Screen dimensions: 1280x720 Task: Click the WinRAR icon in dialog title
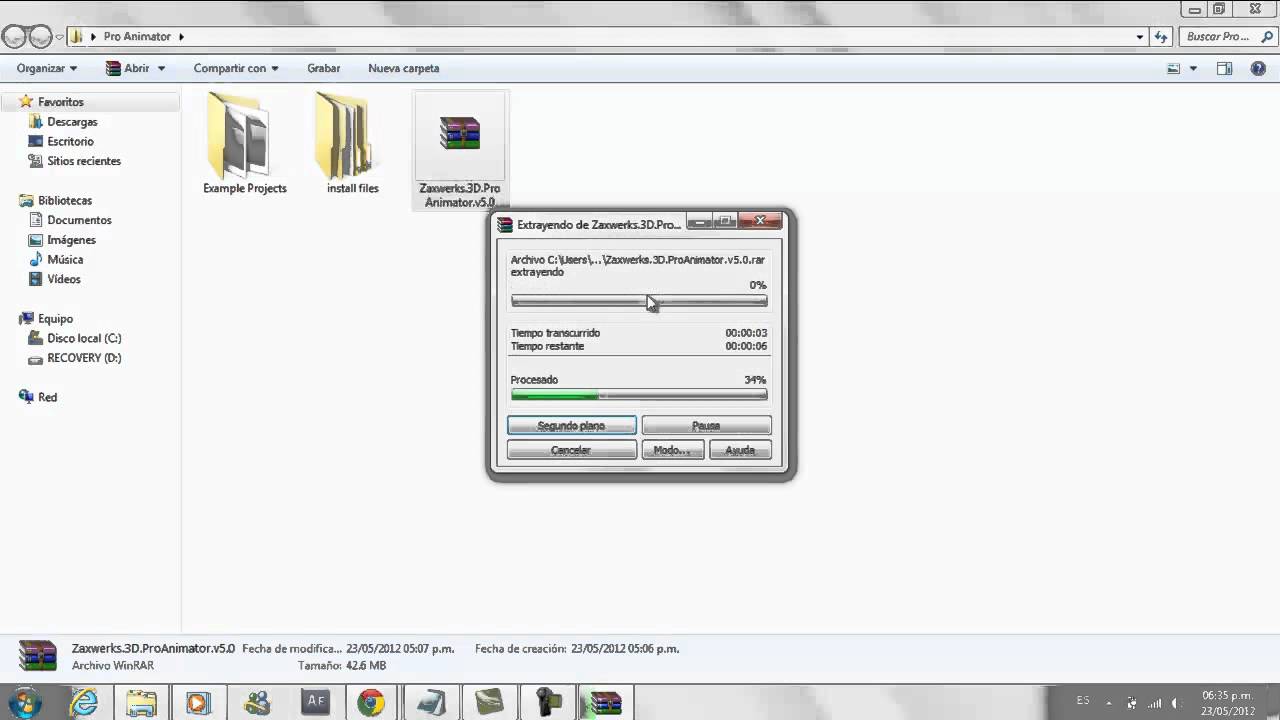(x=505, y=225)
